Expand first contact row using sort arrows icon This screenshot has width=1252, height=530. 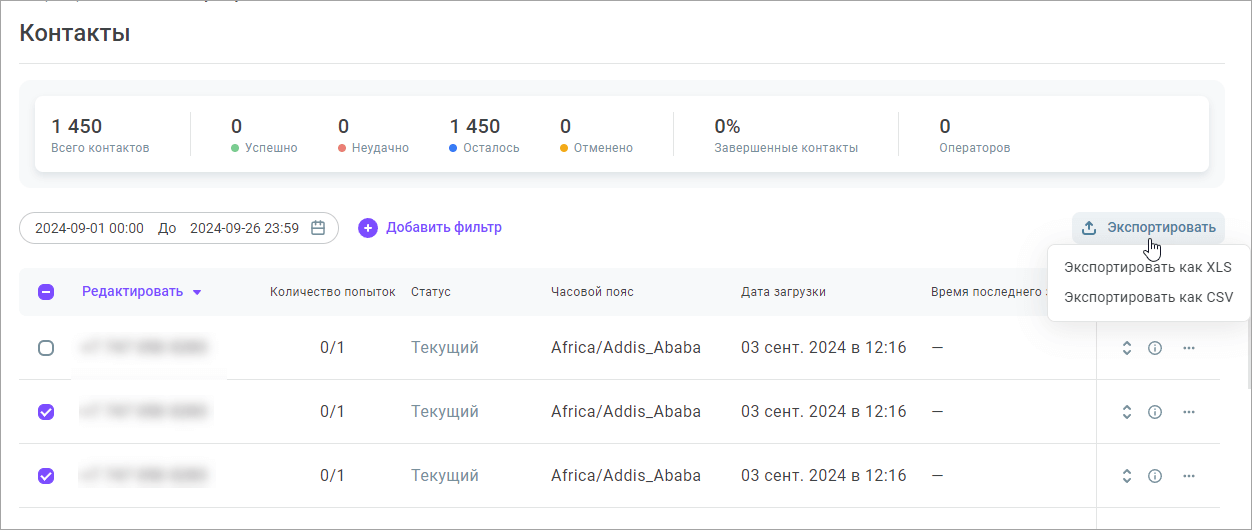(x=1126, y=348)
